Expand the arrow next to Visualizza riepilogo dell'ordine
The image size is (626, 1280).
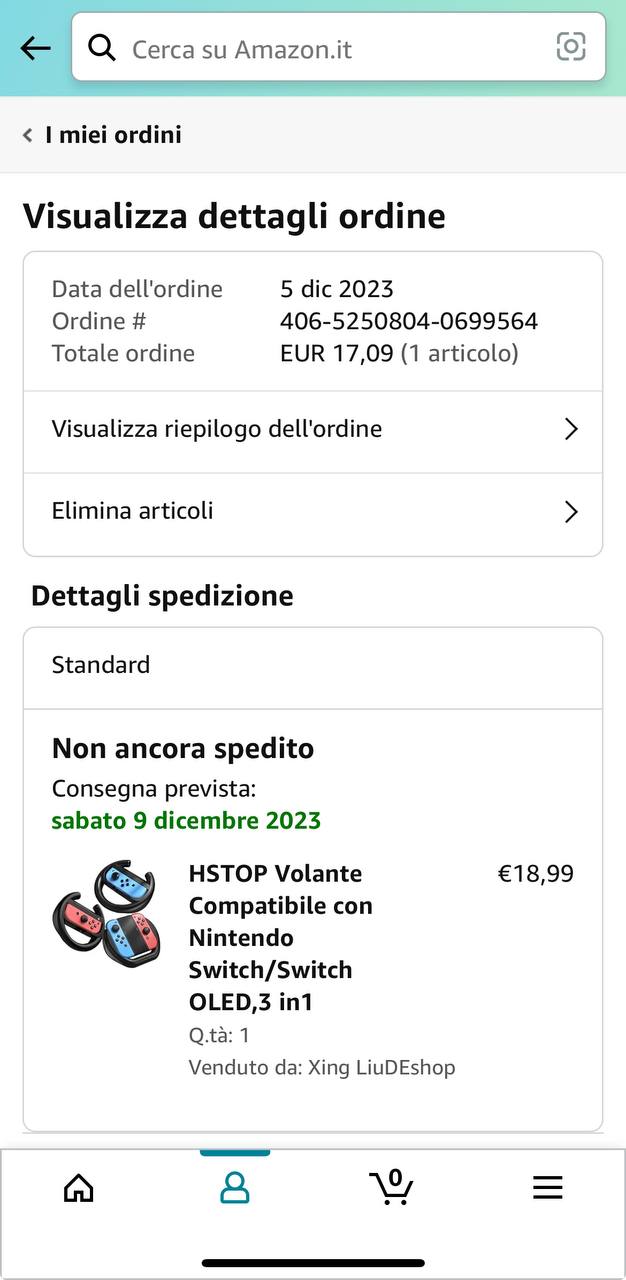point(571,430)
